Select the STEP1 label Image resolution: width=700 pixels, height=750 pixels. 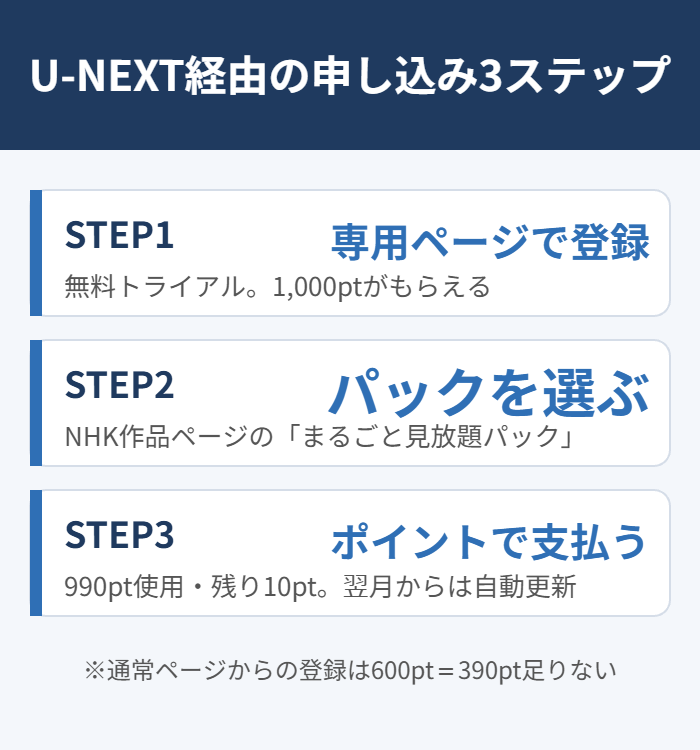119,235
